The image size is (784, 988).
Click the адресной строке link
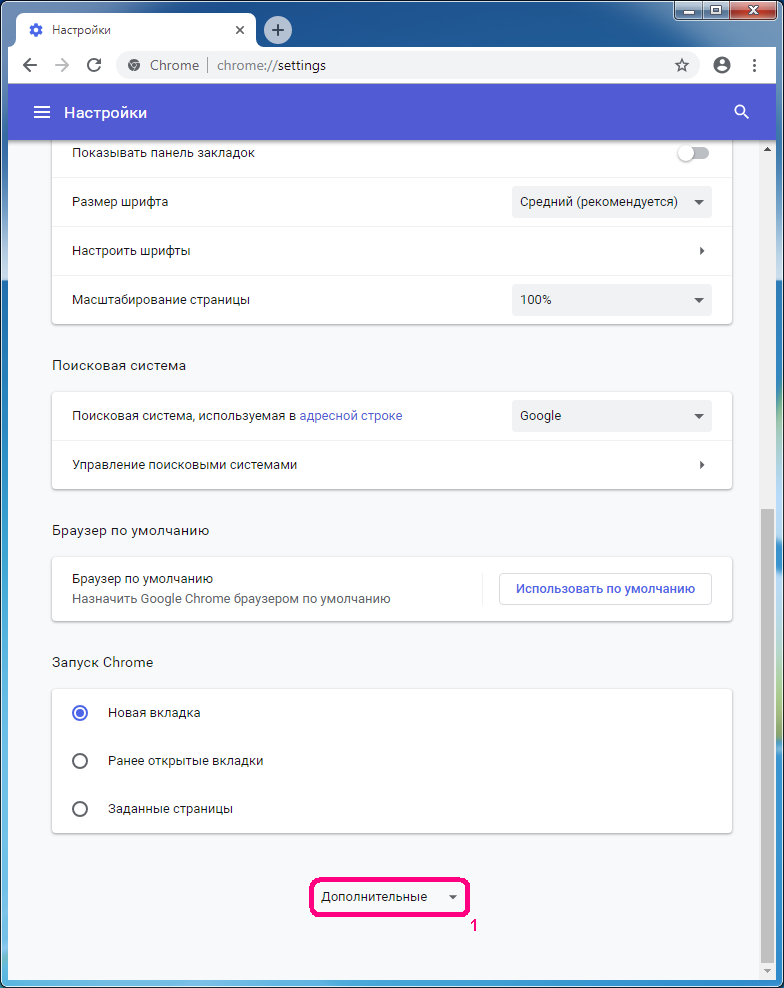tap(351, 416)
